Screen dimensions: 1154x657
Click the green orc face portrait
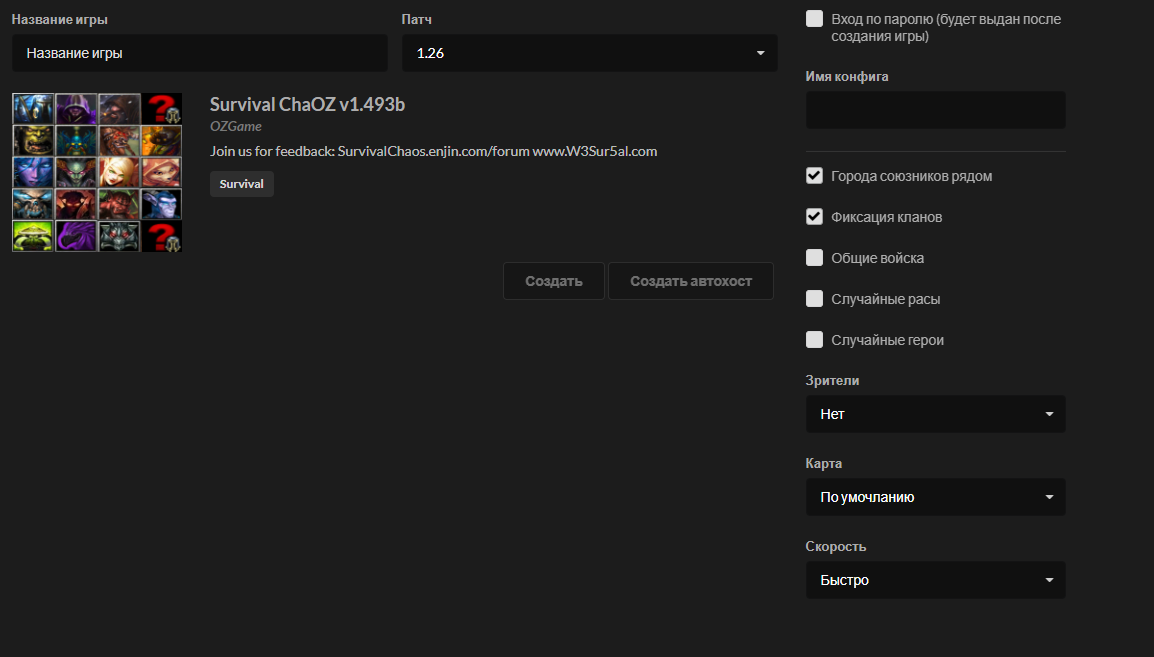pos(33,140)
